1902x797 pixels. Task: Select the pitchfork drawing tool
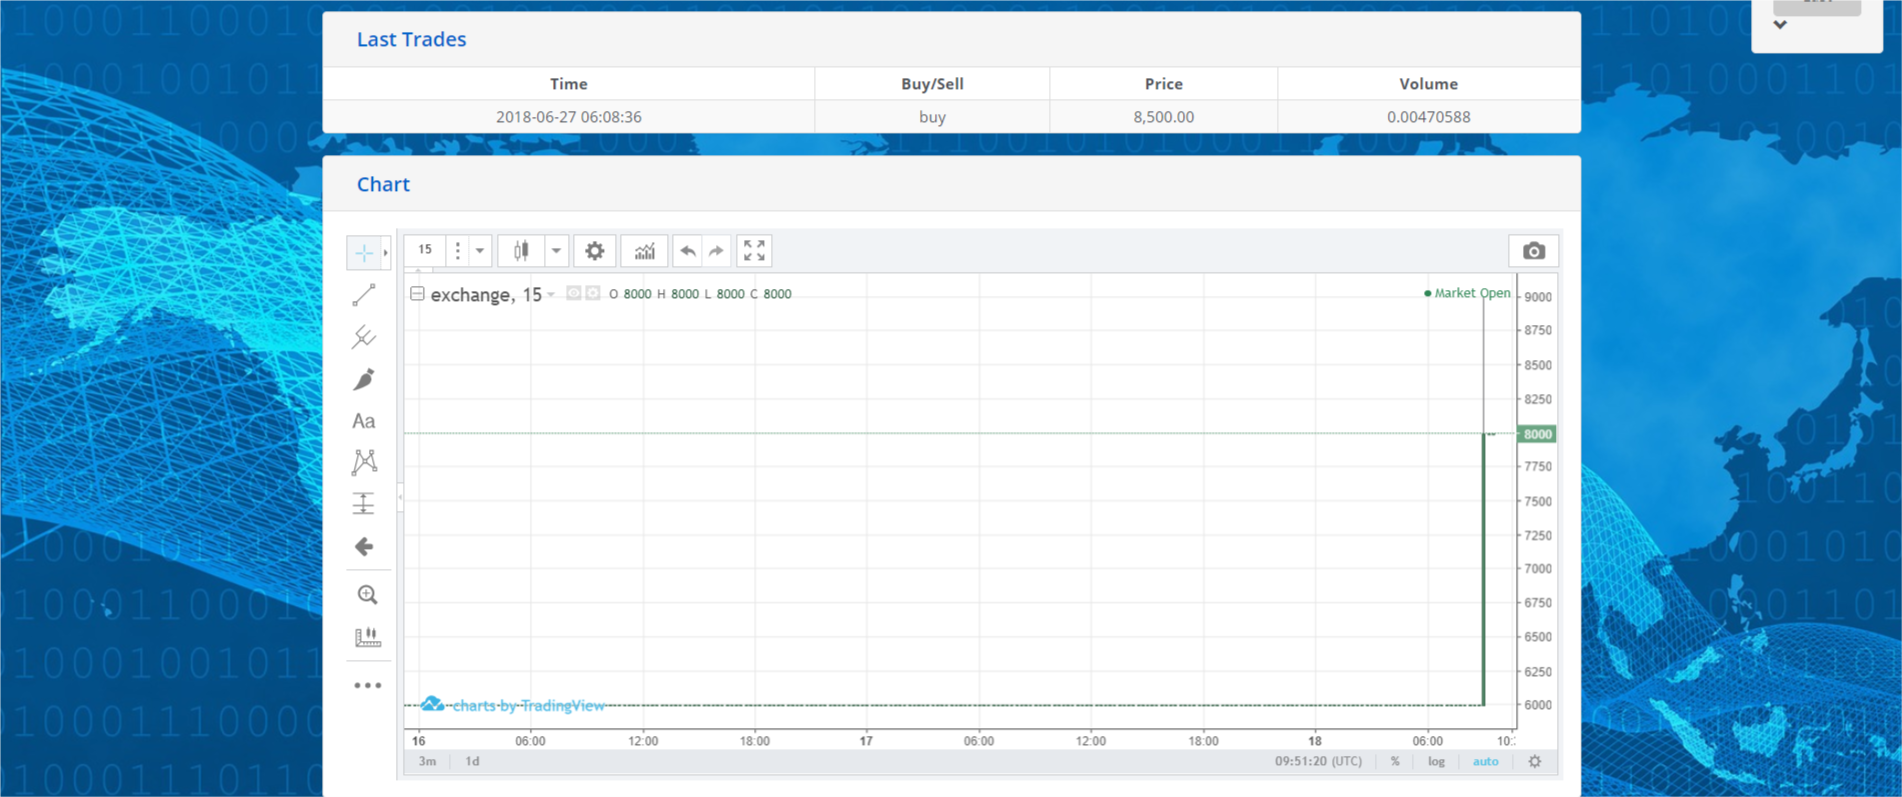click(x=364, y=337)
